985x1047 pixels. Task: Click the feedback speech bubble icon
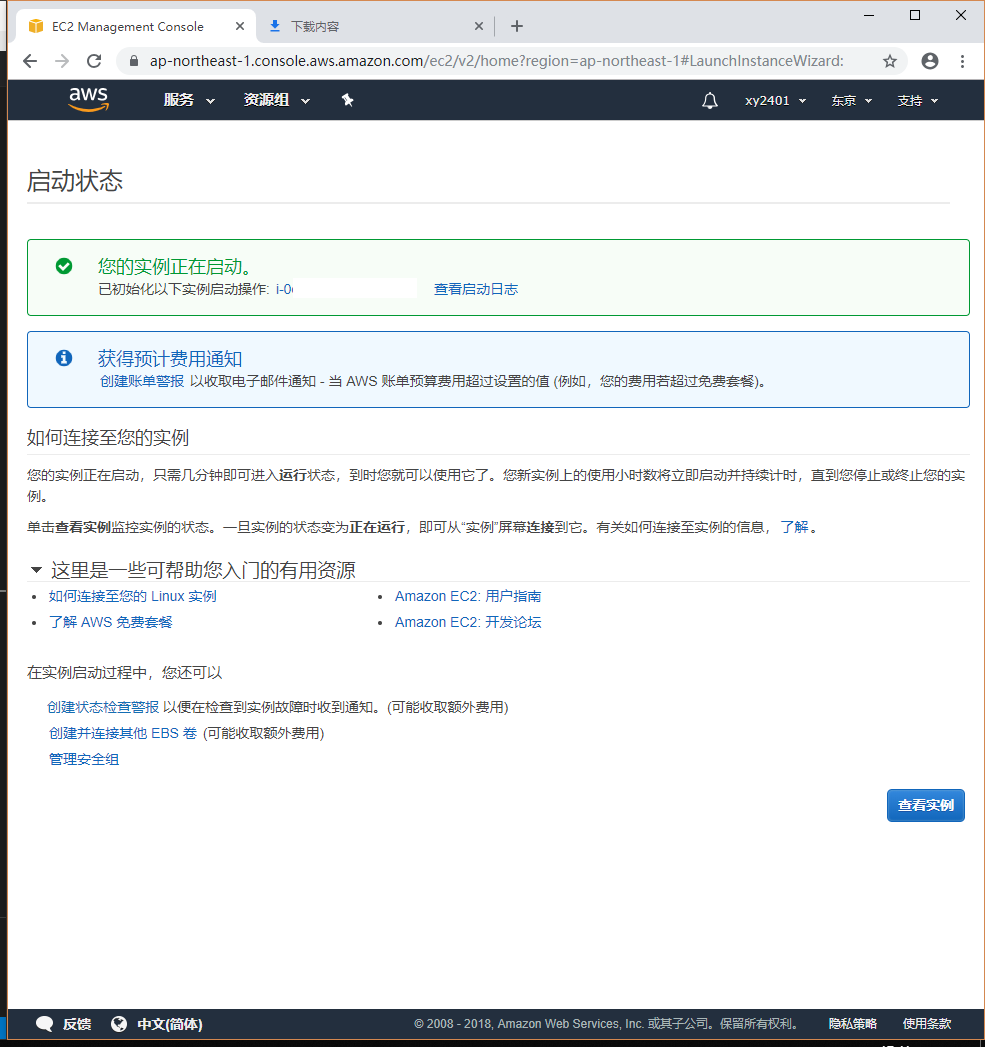click(x=45, y=1024)
